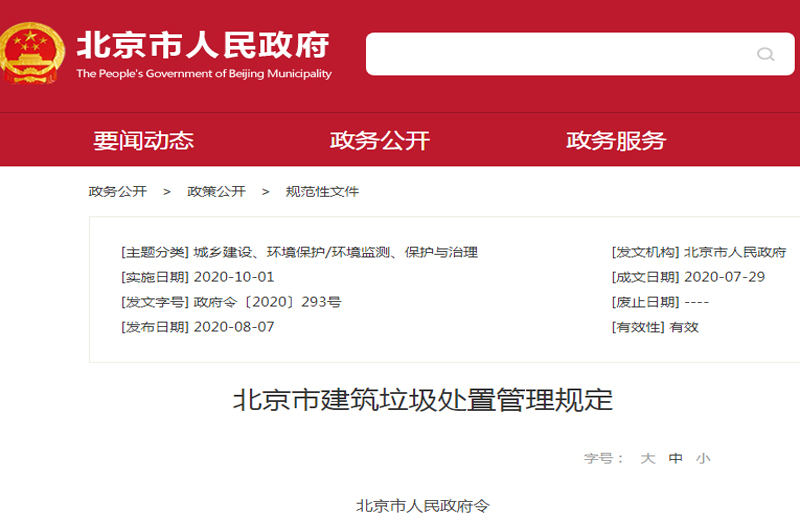
Task: Click the 有效性 status 有效
Action: pyautogui.click(x=684, y=327)
